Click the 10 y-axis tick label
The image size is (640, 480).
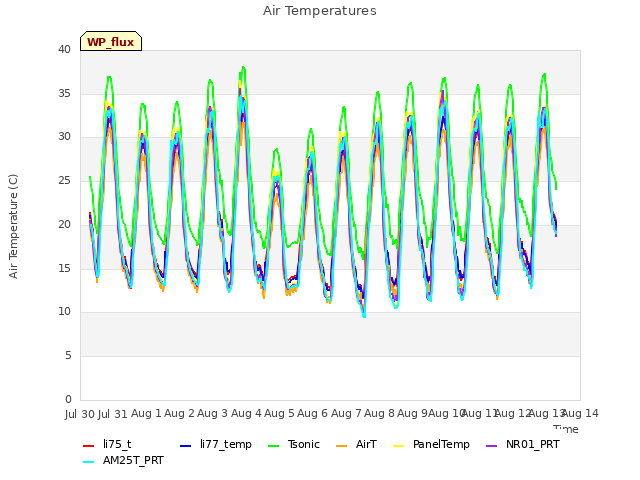click(x=64, y=311)
